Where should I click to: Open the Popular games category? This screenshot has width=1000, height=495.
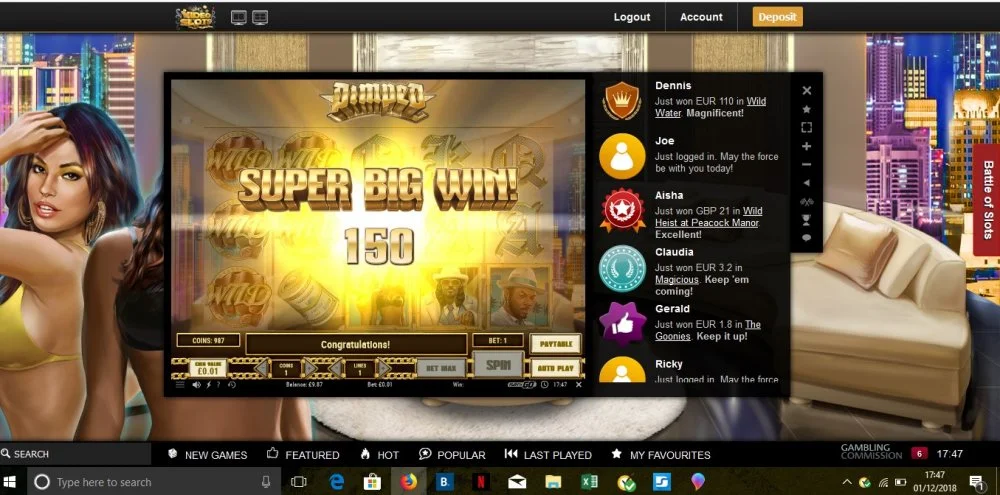[x=452, y=455]
